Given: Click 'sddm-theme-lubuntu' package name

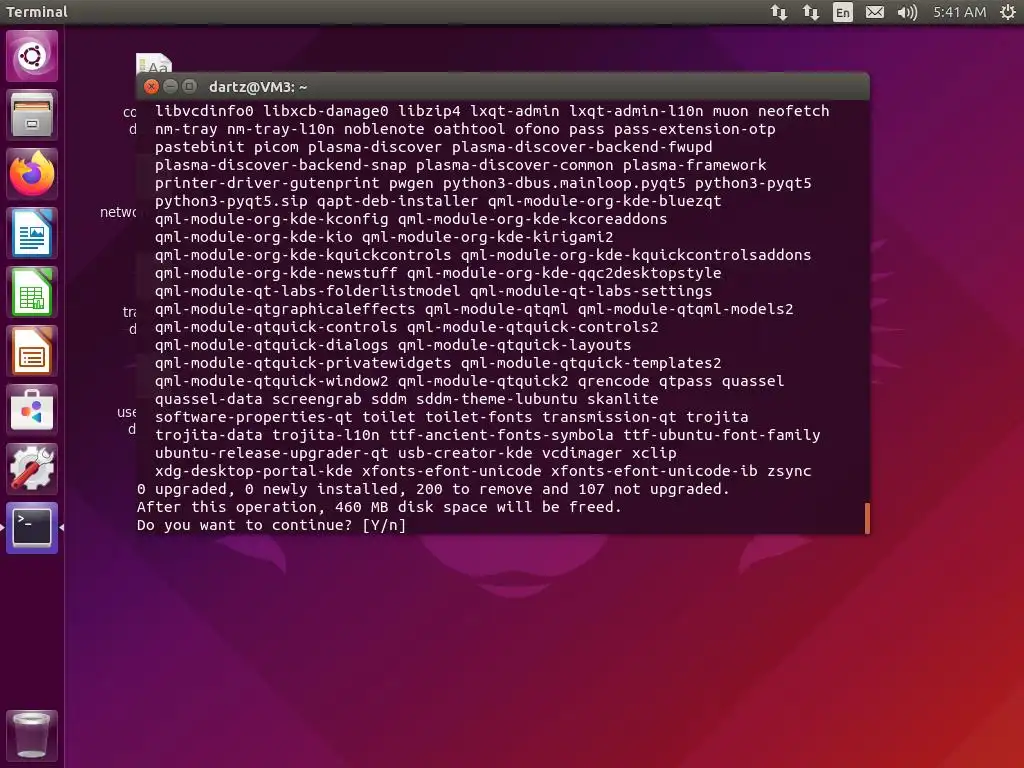Looking at the screenshot, I should [x=496, y=399].
